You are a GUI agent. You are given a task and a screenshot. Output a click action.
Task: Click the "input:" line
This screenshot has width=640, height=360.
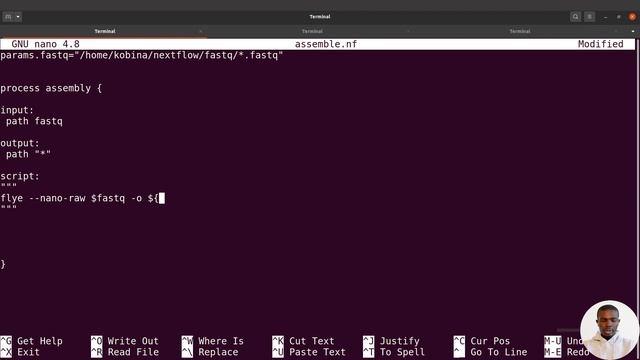pyautogui.click(x=17, y=110)
